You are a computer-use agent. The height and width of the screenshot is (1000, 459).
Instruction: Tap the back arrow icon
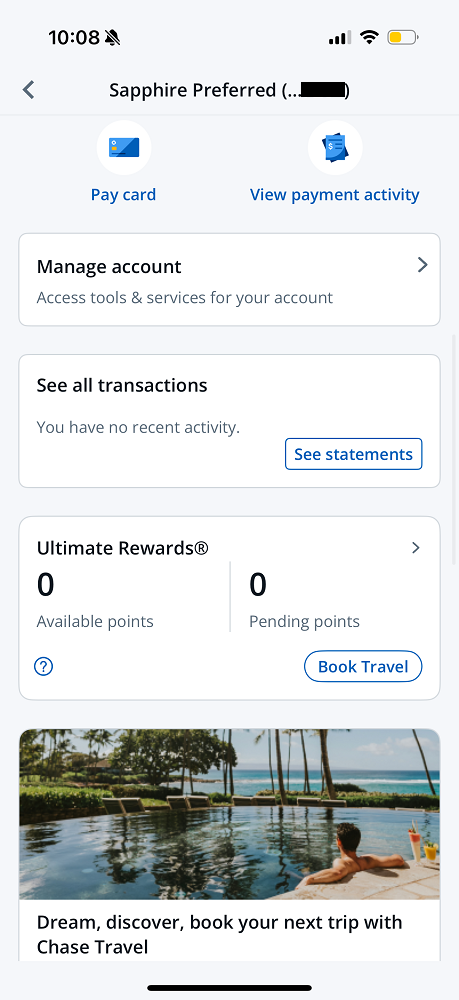pos(28,90)
